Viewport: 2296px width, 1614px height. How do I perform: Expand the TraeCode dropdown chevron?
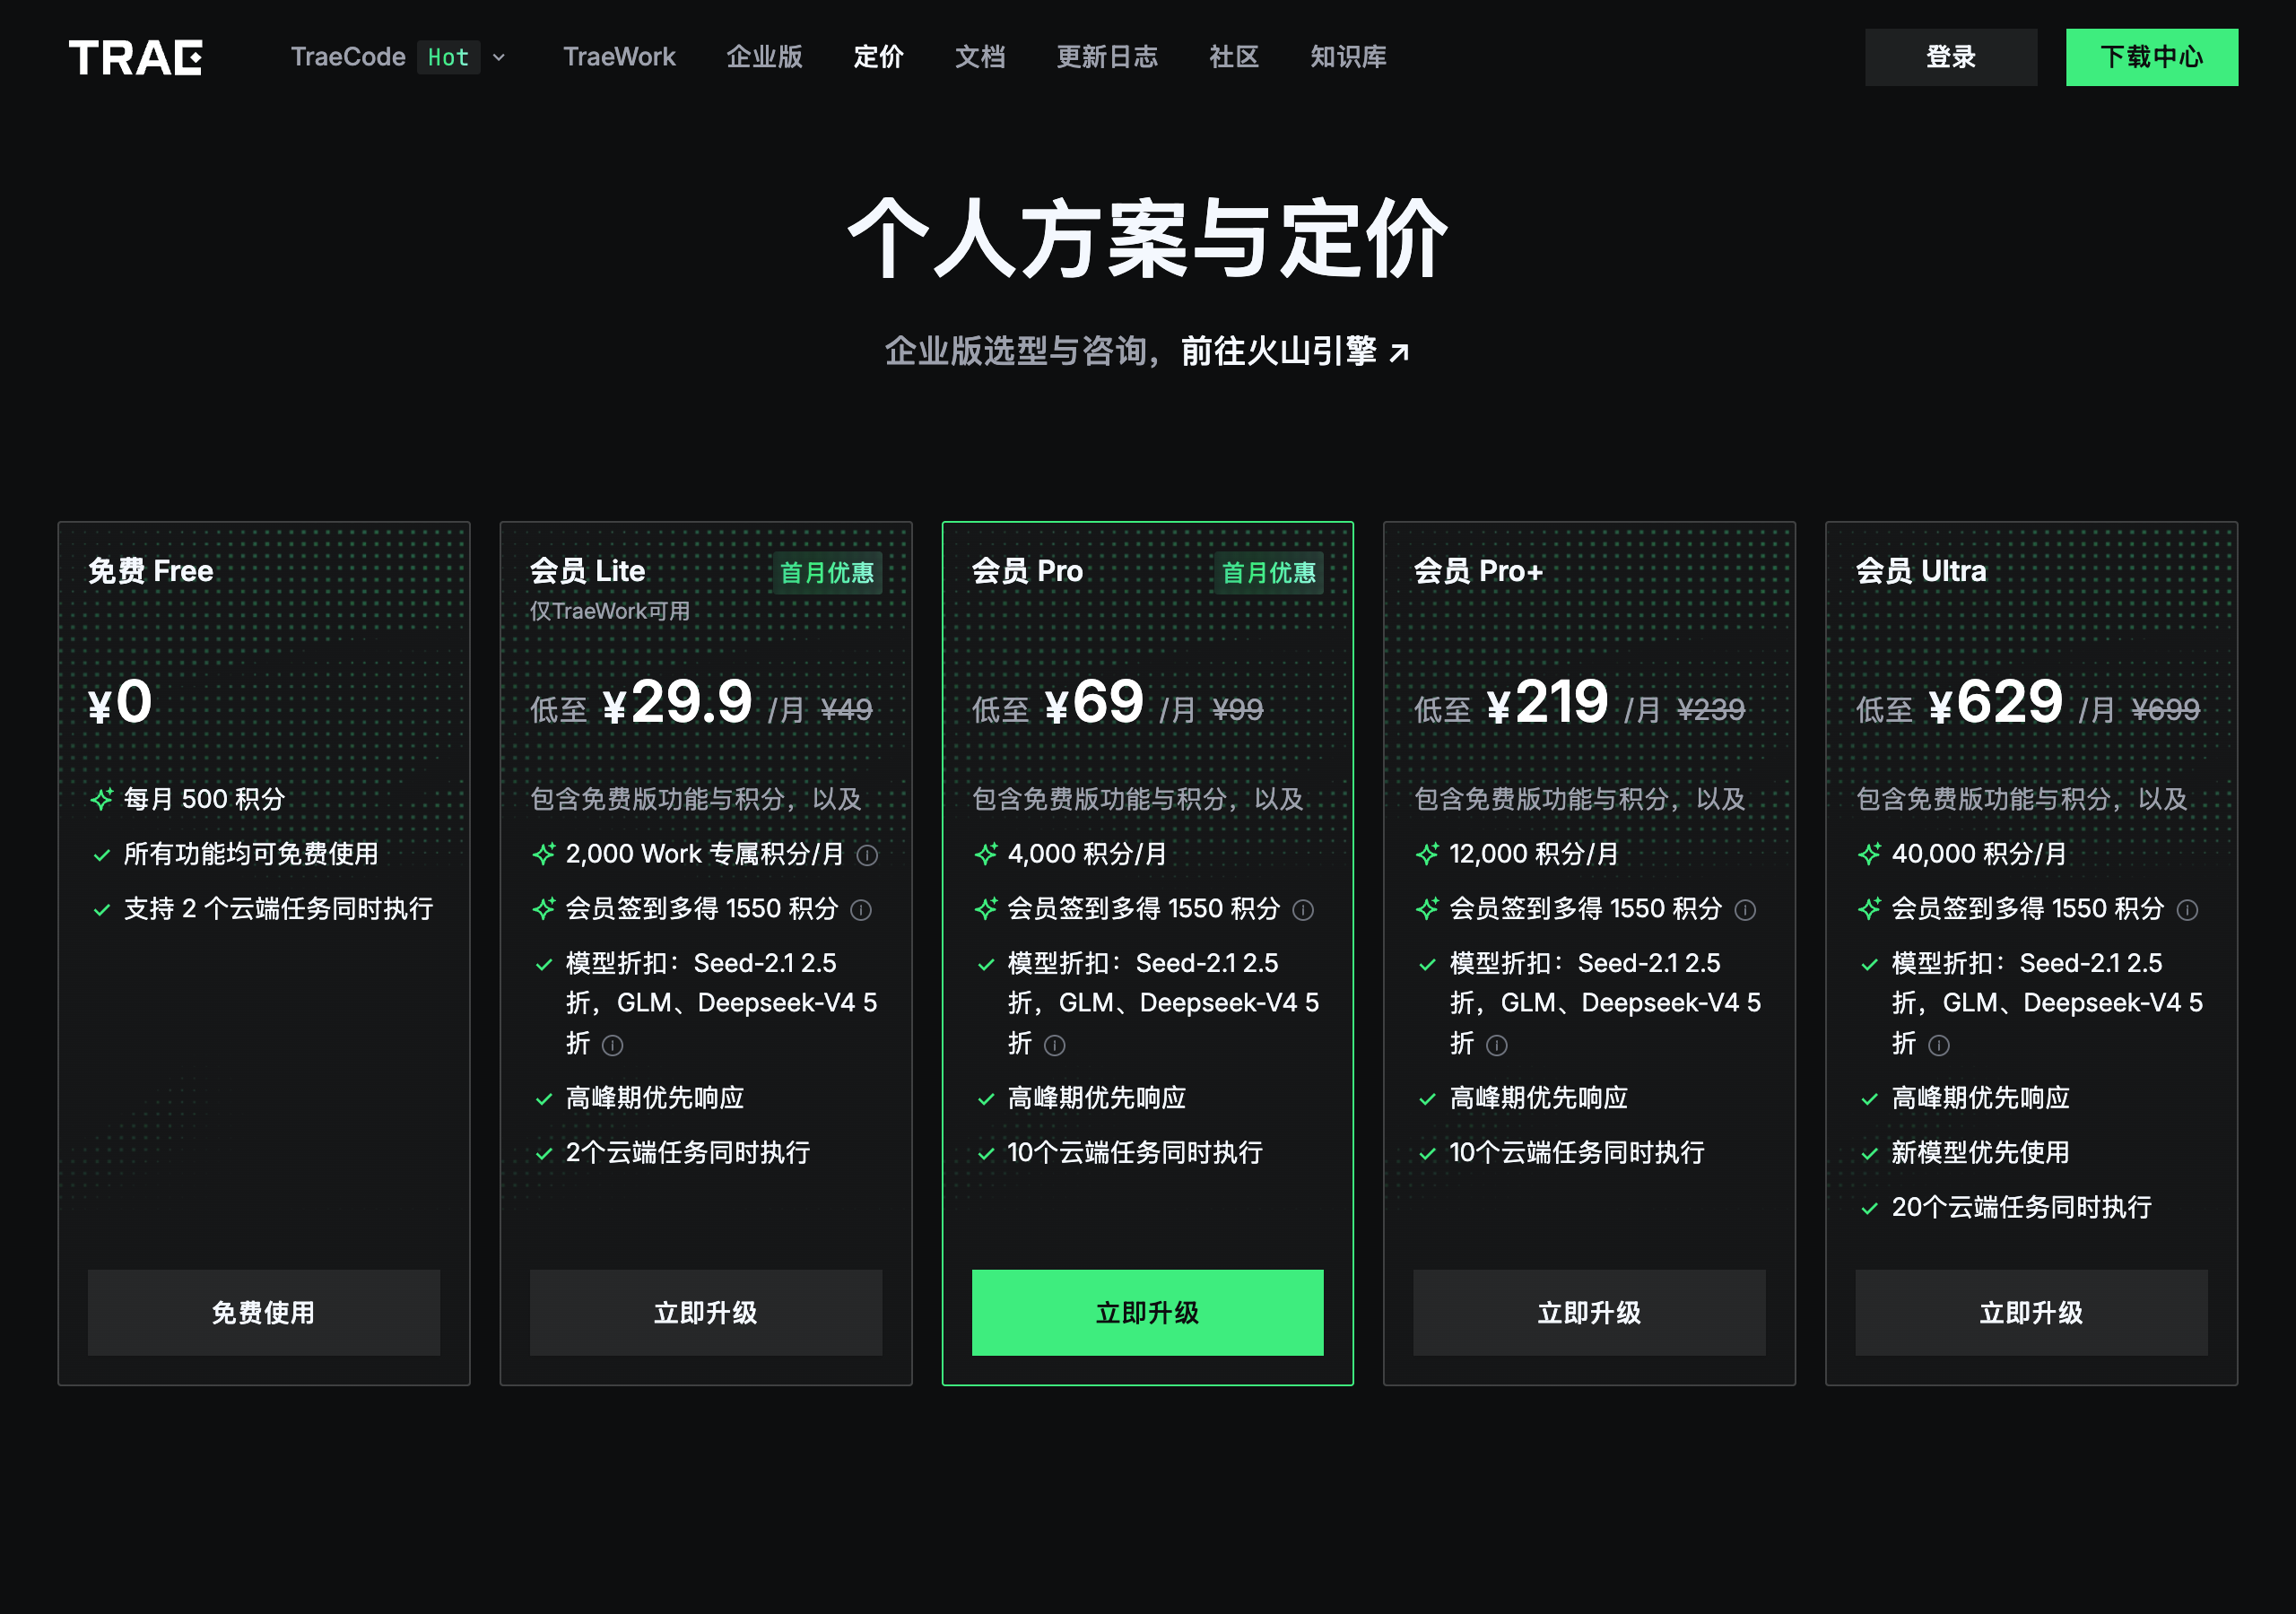[499, 58]
